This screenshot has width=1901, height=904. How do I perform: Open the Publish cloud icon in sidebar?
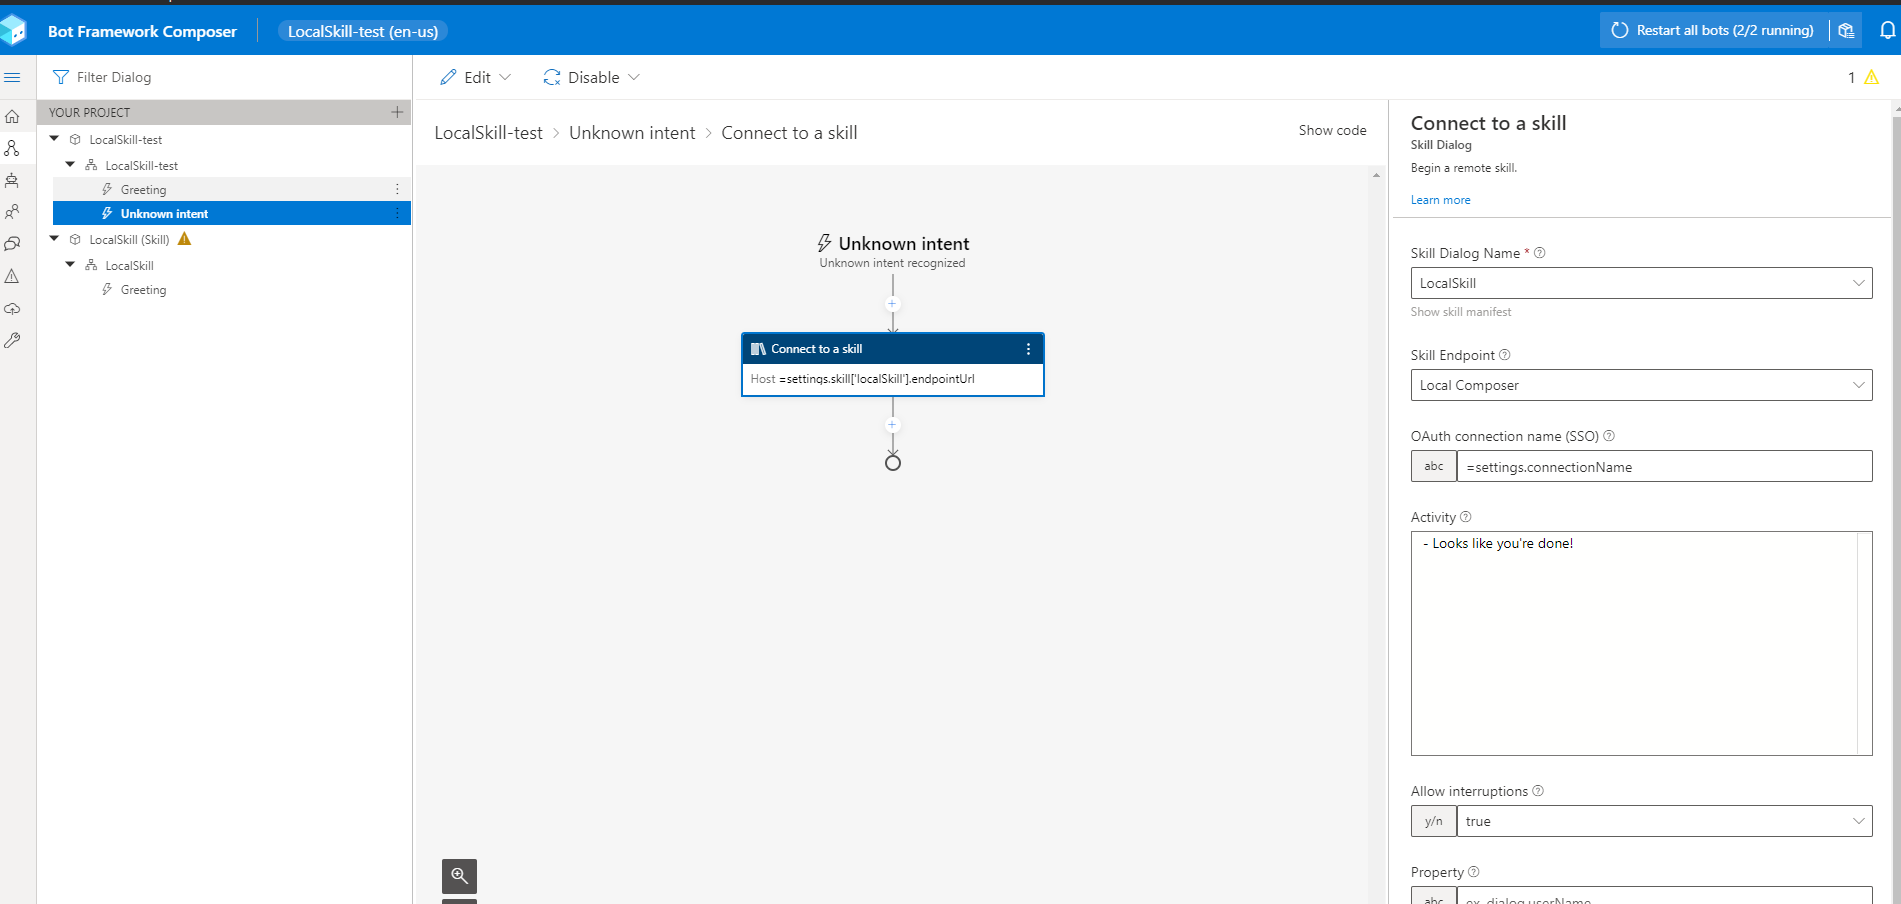(13, 309)
